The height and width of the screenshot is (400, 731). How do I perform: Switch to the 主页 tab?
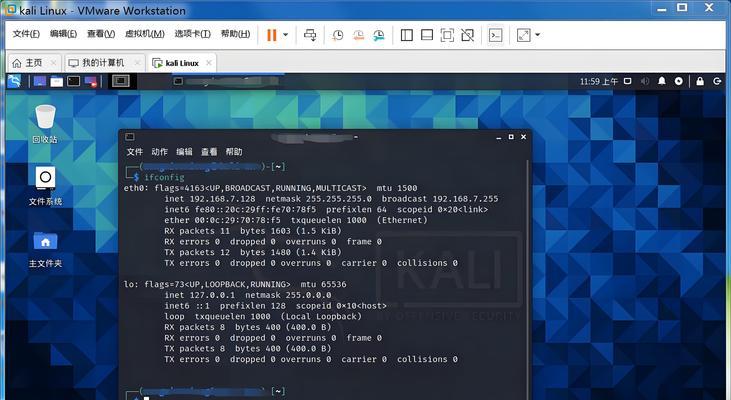34,63
